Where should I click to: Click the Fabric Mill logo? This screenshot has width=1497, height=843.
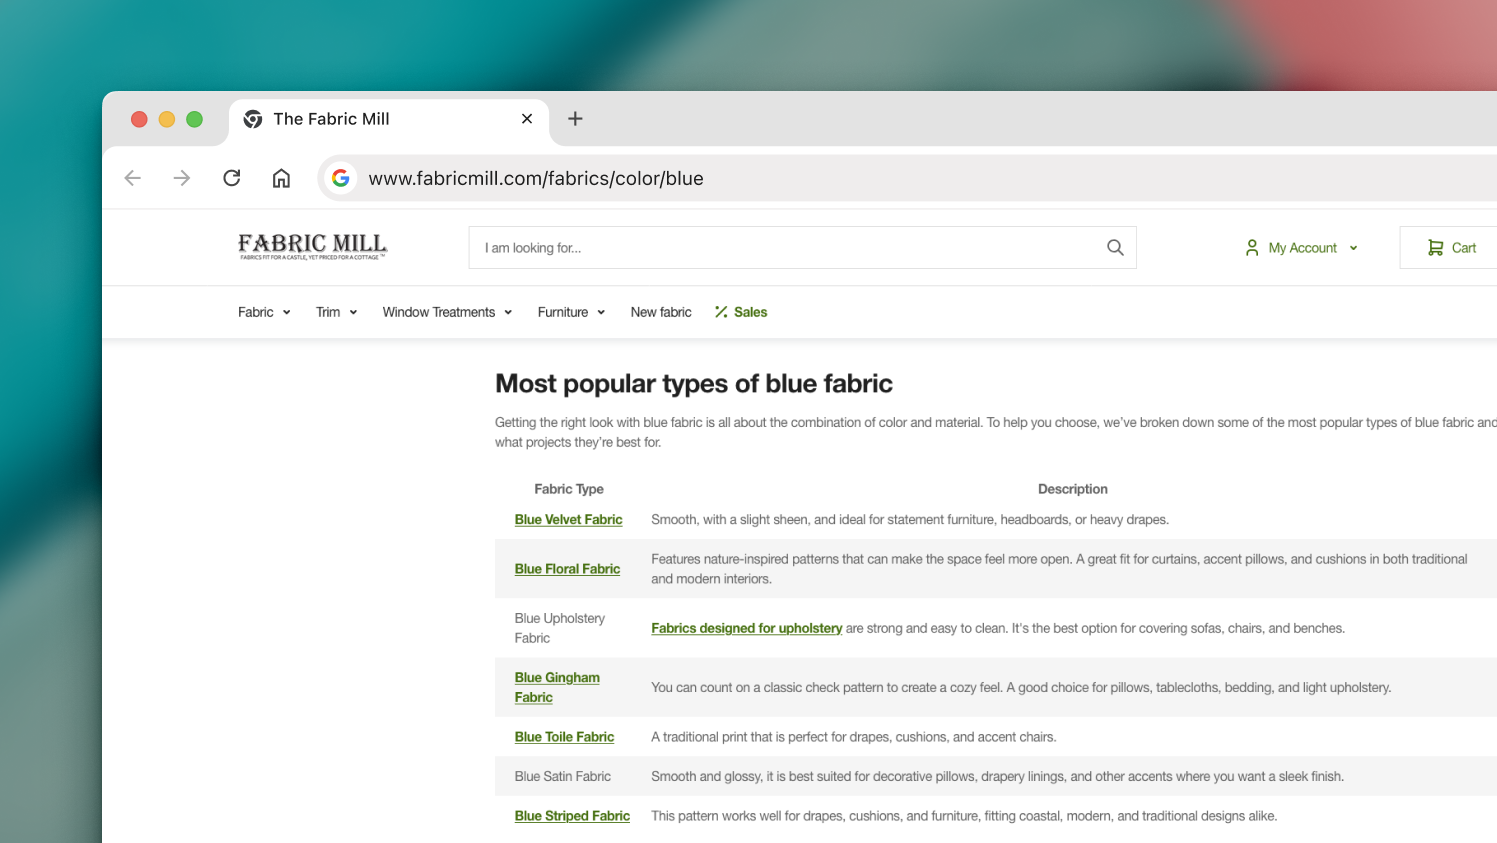click(313, 246)
